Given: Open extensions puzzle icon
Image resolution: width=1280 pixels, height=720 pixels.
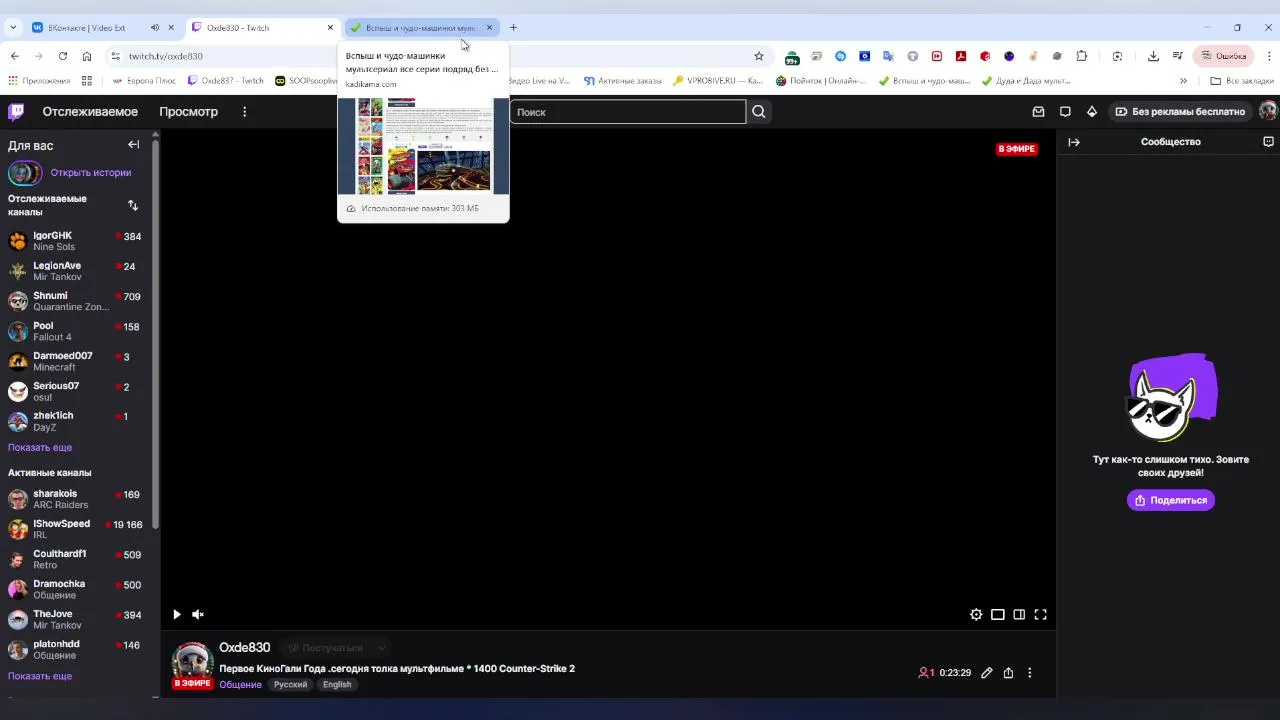Looking at the screenshot, I should [x=1082, y=56].
